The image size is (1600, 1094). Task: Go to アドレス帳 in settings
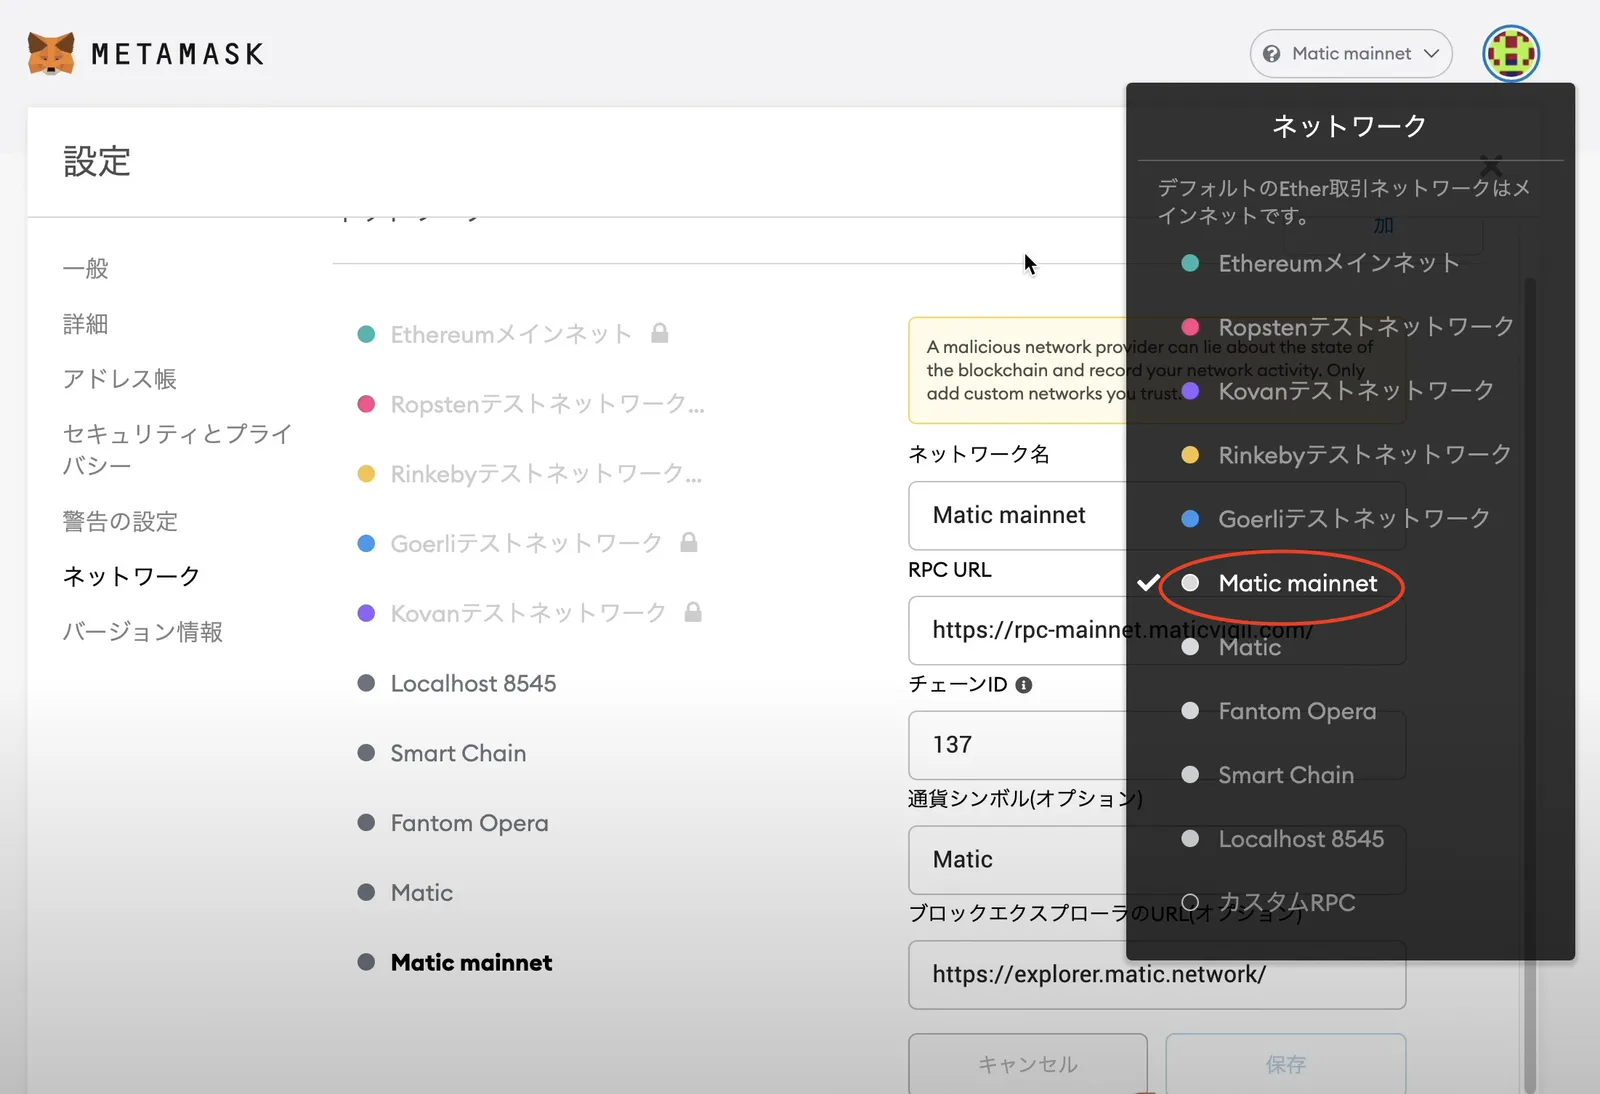click(120, 379)
